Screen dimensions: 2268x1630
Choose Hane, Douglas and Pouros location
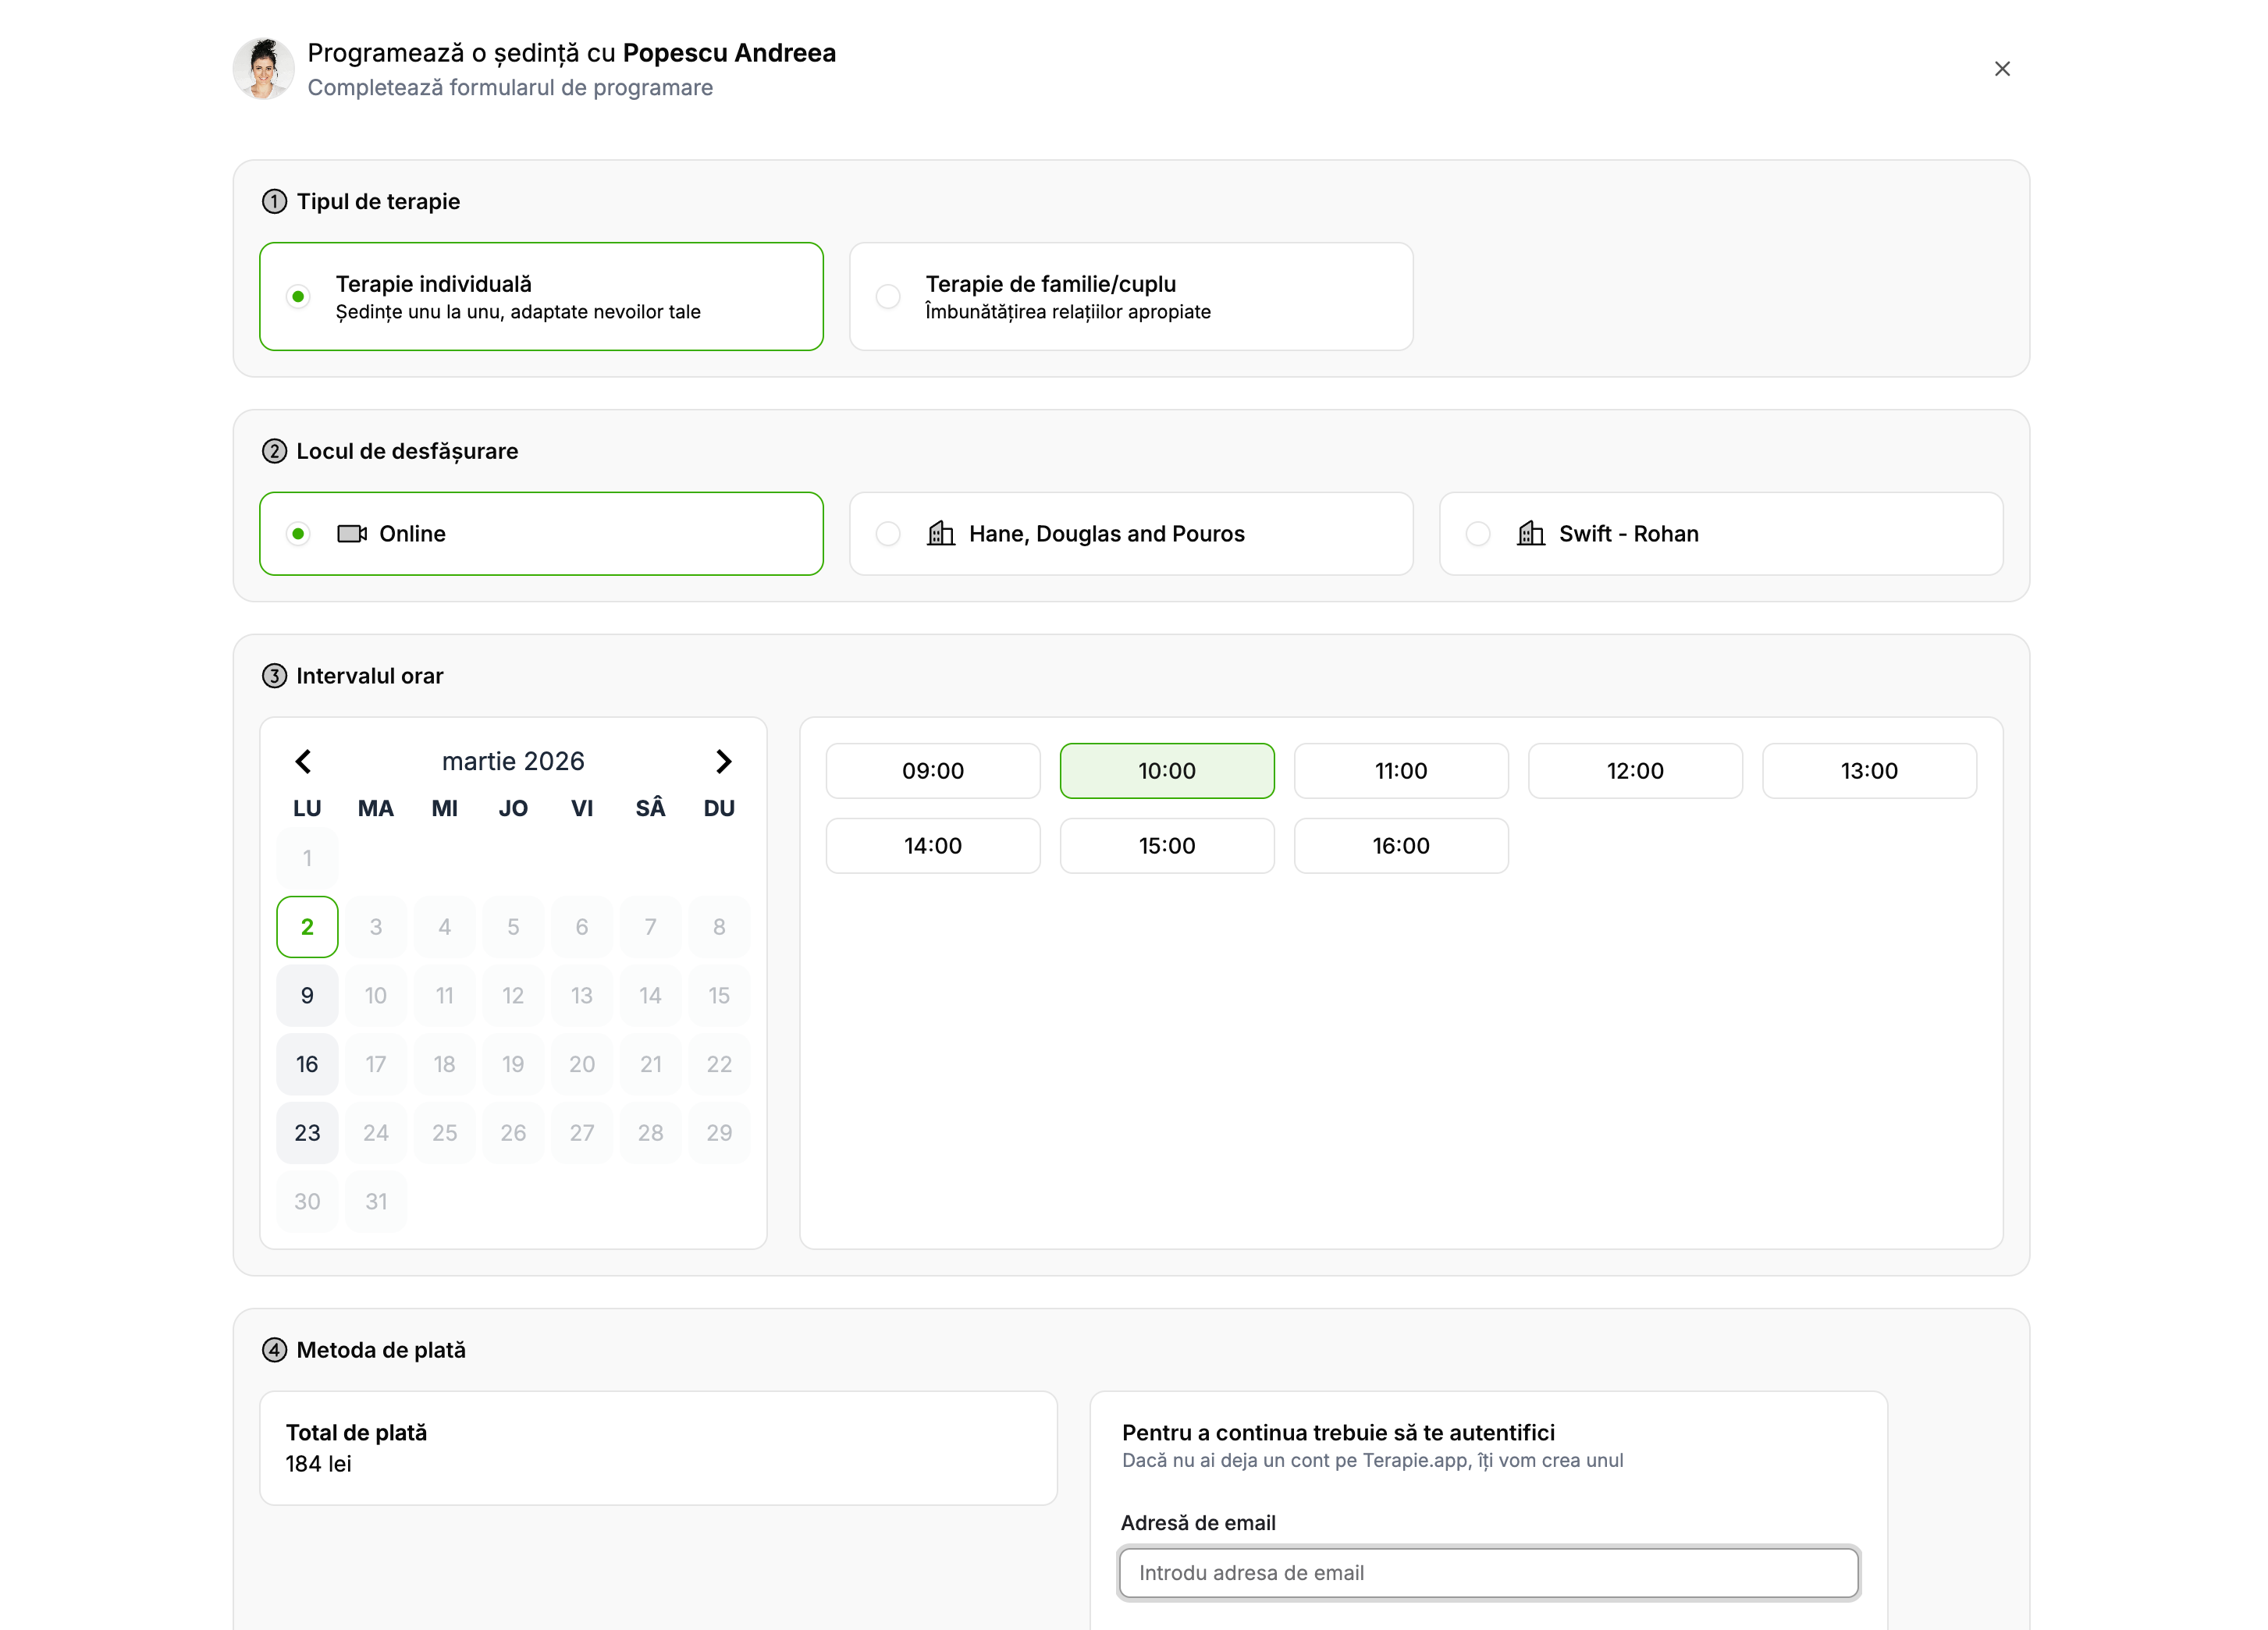(x=888, y=534)
